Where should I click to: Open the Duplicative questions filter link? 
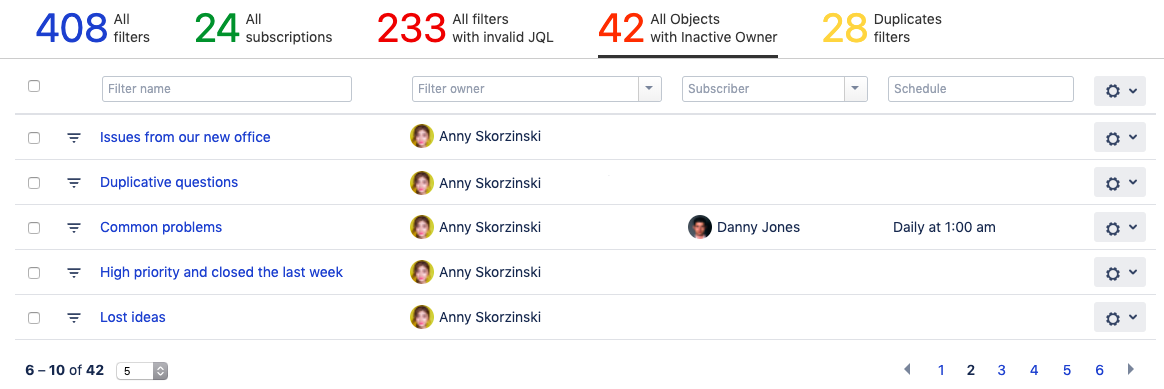(x=169, y=182)
